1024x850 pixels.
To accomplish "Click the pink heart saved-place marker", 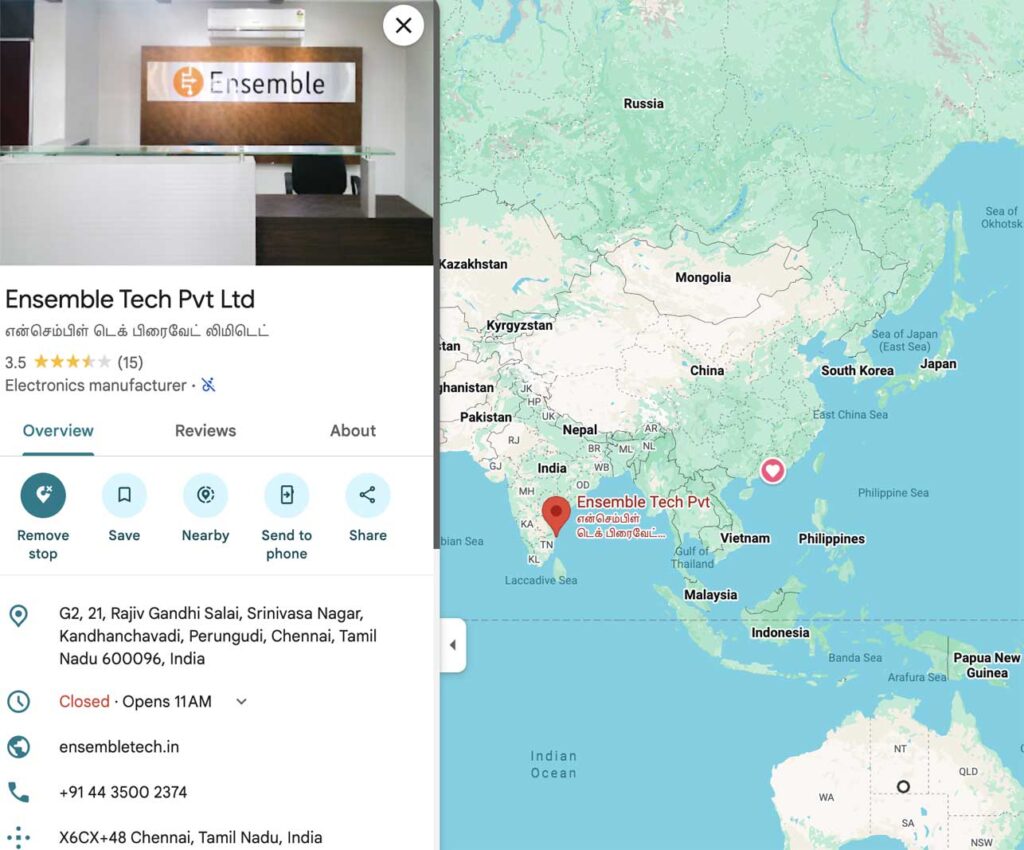I will click(773, 470).
